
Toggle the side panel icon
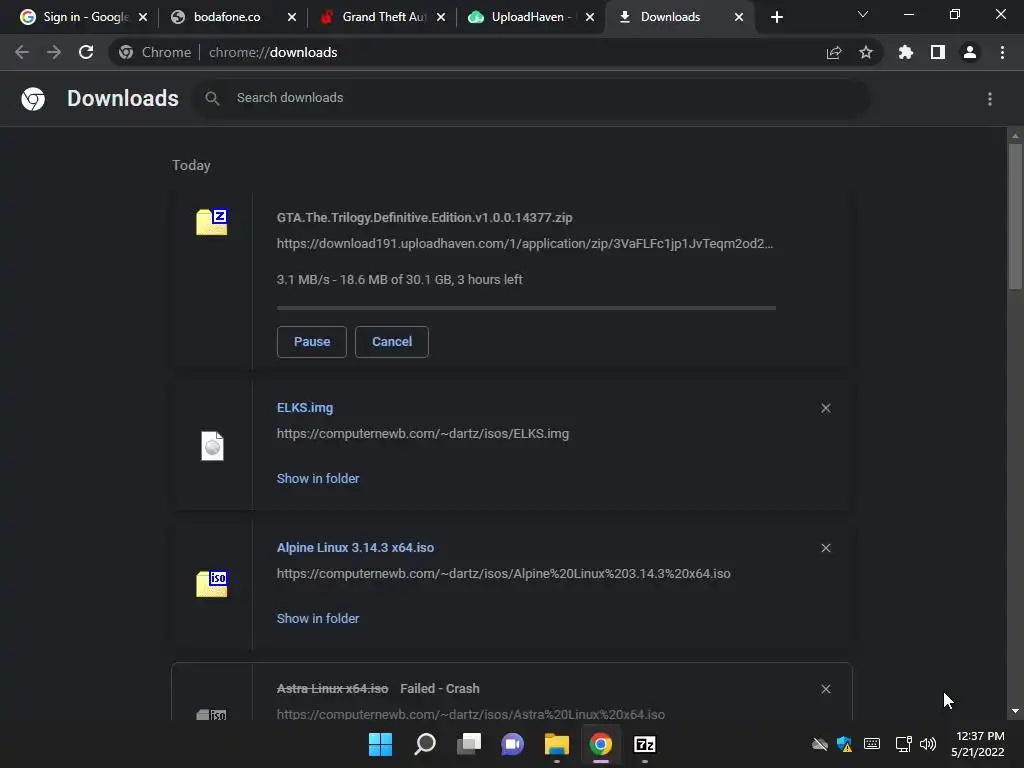(x=938, y=52)
